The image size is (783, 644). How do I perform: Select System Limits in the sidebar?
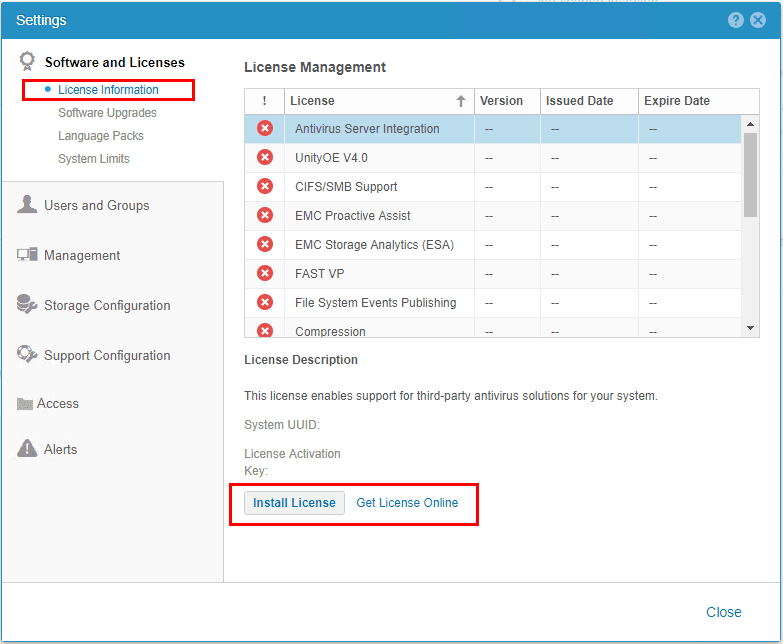click(x=94, y=159)
